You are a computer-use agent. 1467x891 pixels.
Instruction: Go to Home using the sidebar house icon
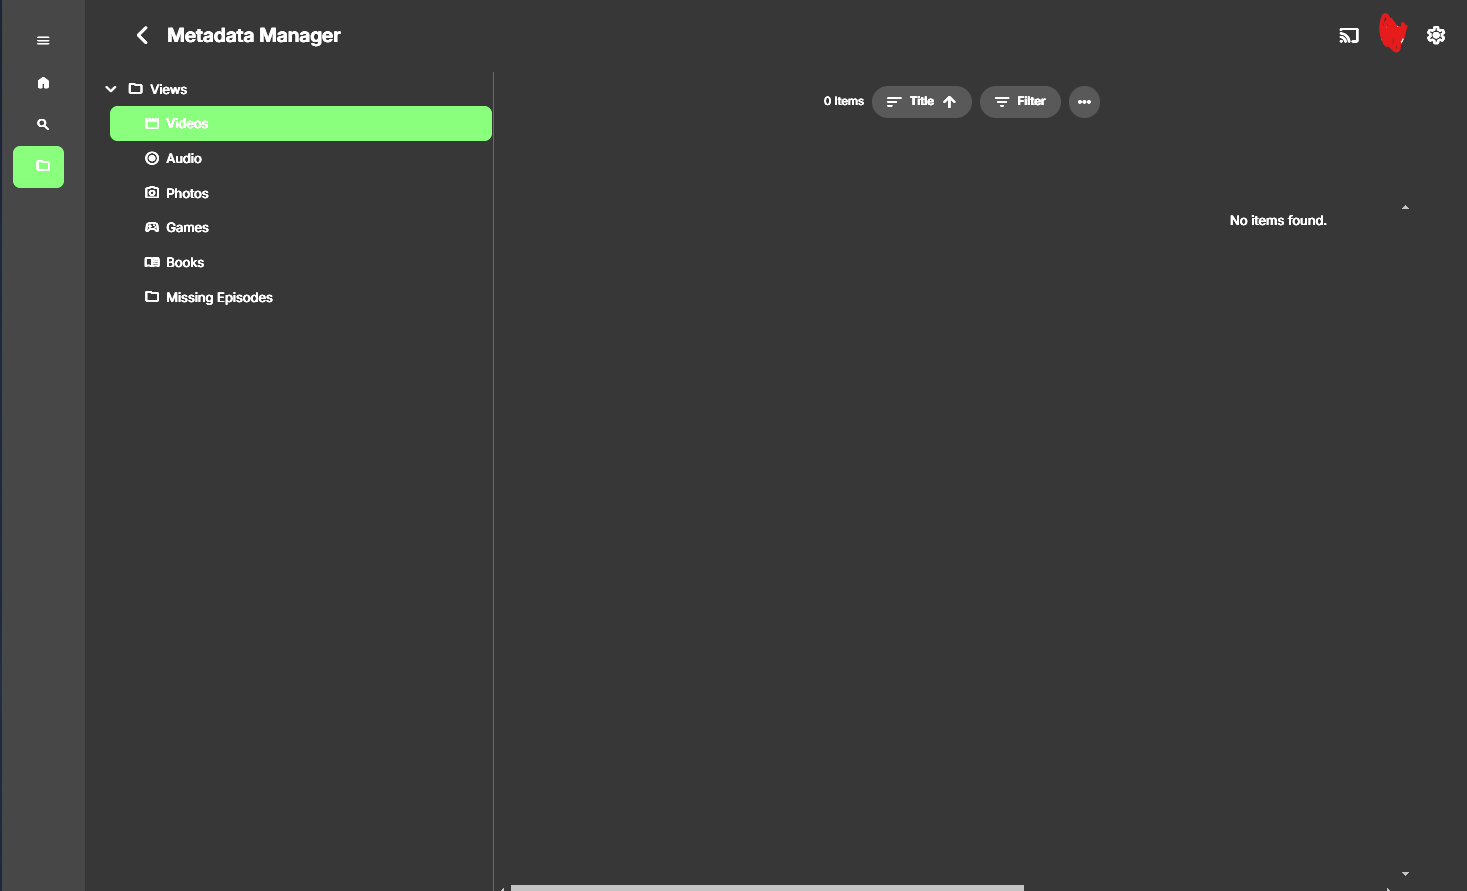tap(43, 82)
